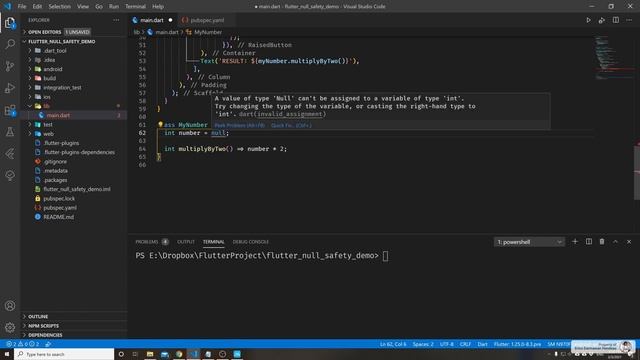
Task: Click the CRLF line ending in the status bar
Action: click(465, 344)
